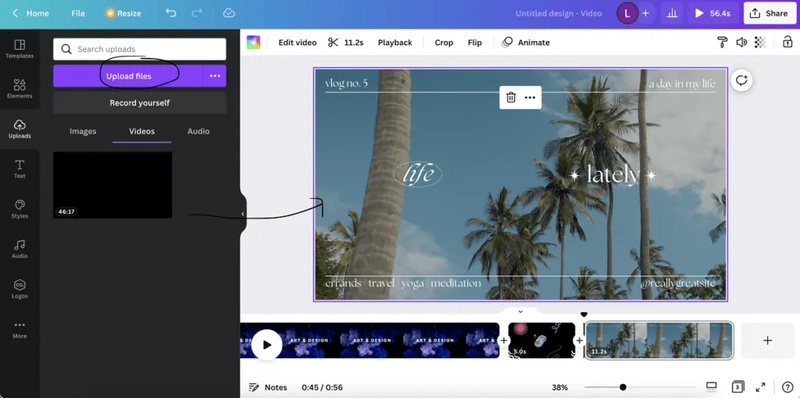Click the Crop tool
The width and height of the screenshot is (800, 398).
(444, 42)
